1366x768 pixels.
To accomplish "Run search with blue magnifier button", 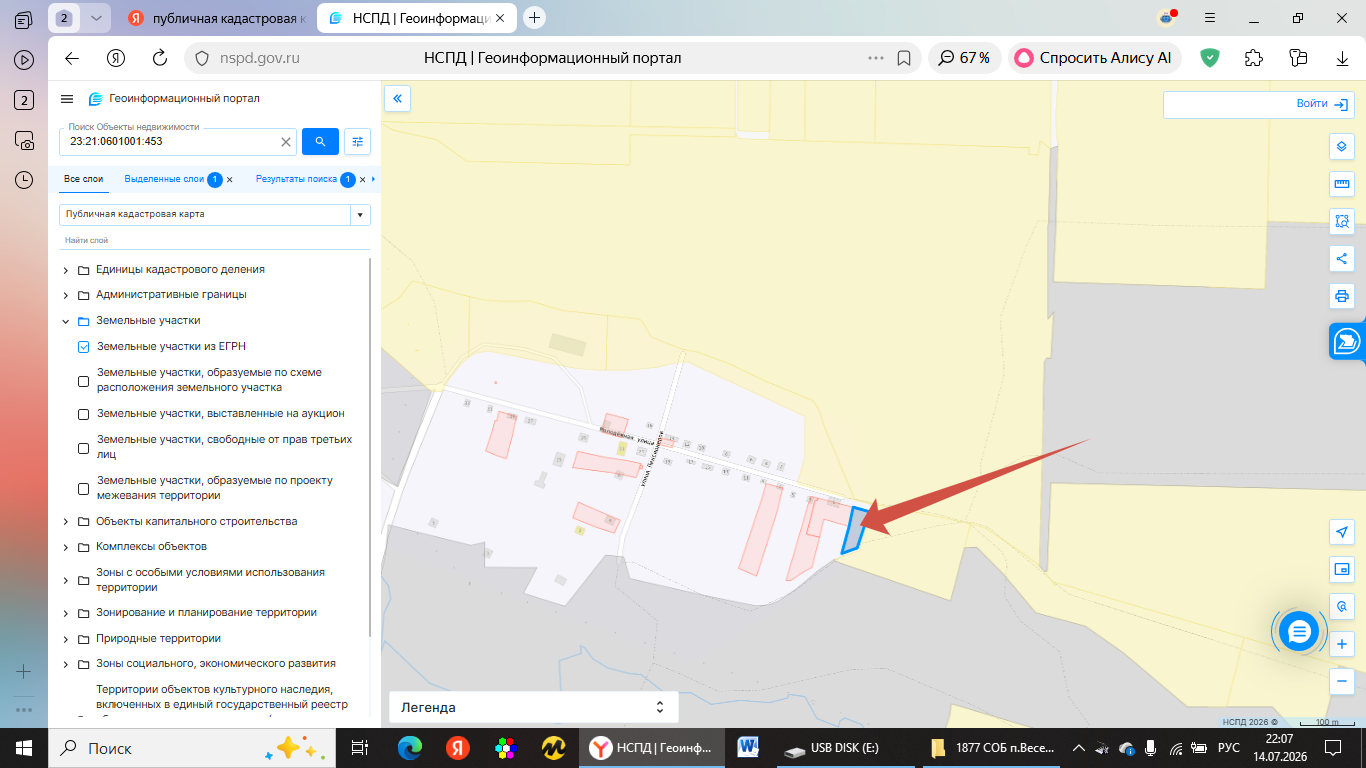I will click(320, 142).
